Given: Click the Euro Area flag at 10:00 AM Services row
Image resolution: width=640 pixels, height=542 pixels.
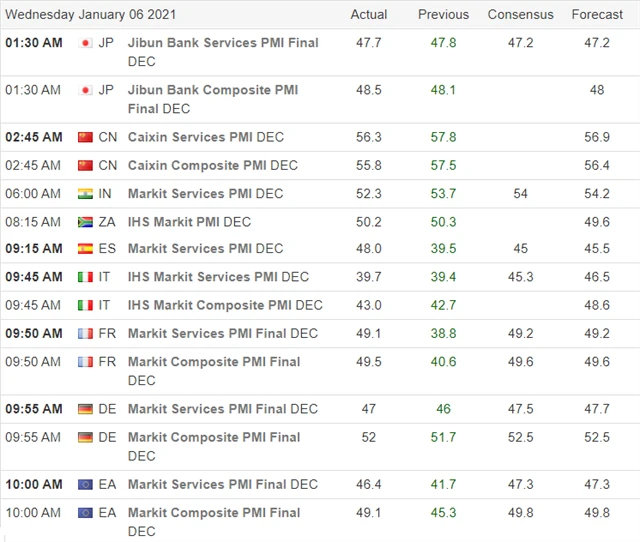Looking at the screenshot, I should point(85,484).
